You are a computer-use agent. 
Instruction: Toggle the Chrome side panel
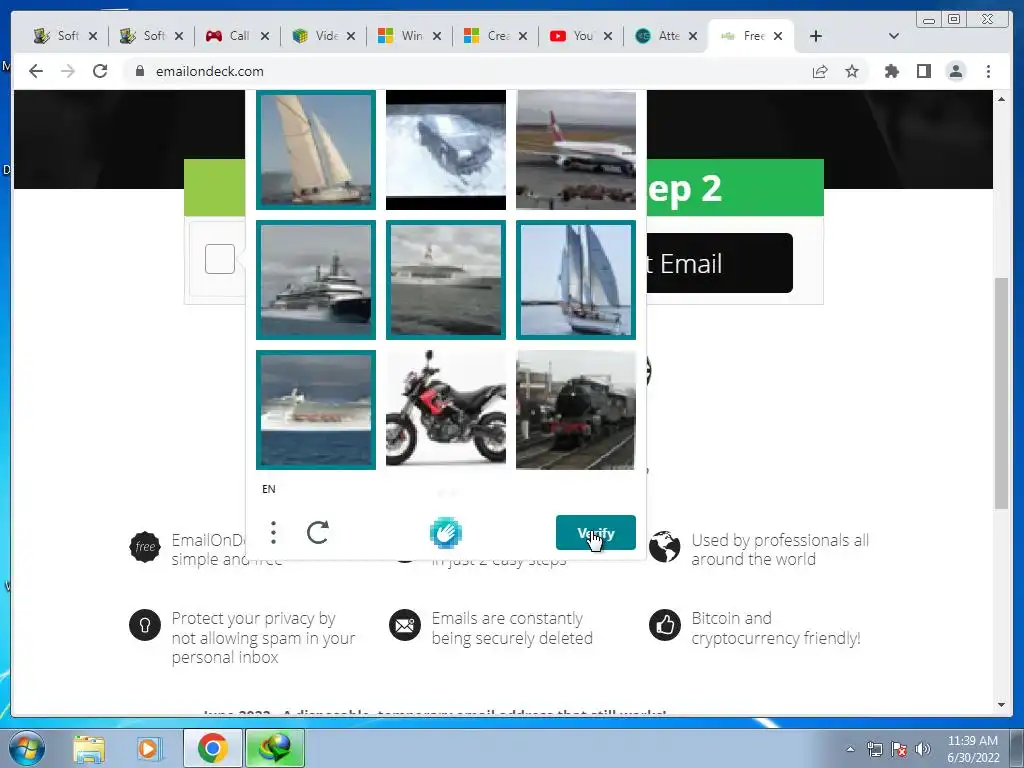(x=923, y=71)
